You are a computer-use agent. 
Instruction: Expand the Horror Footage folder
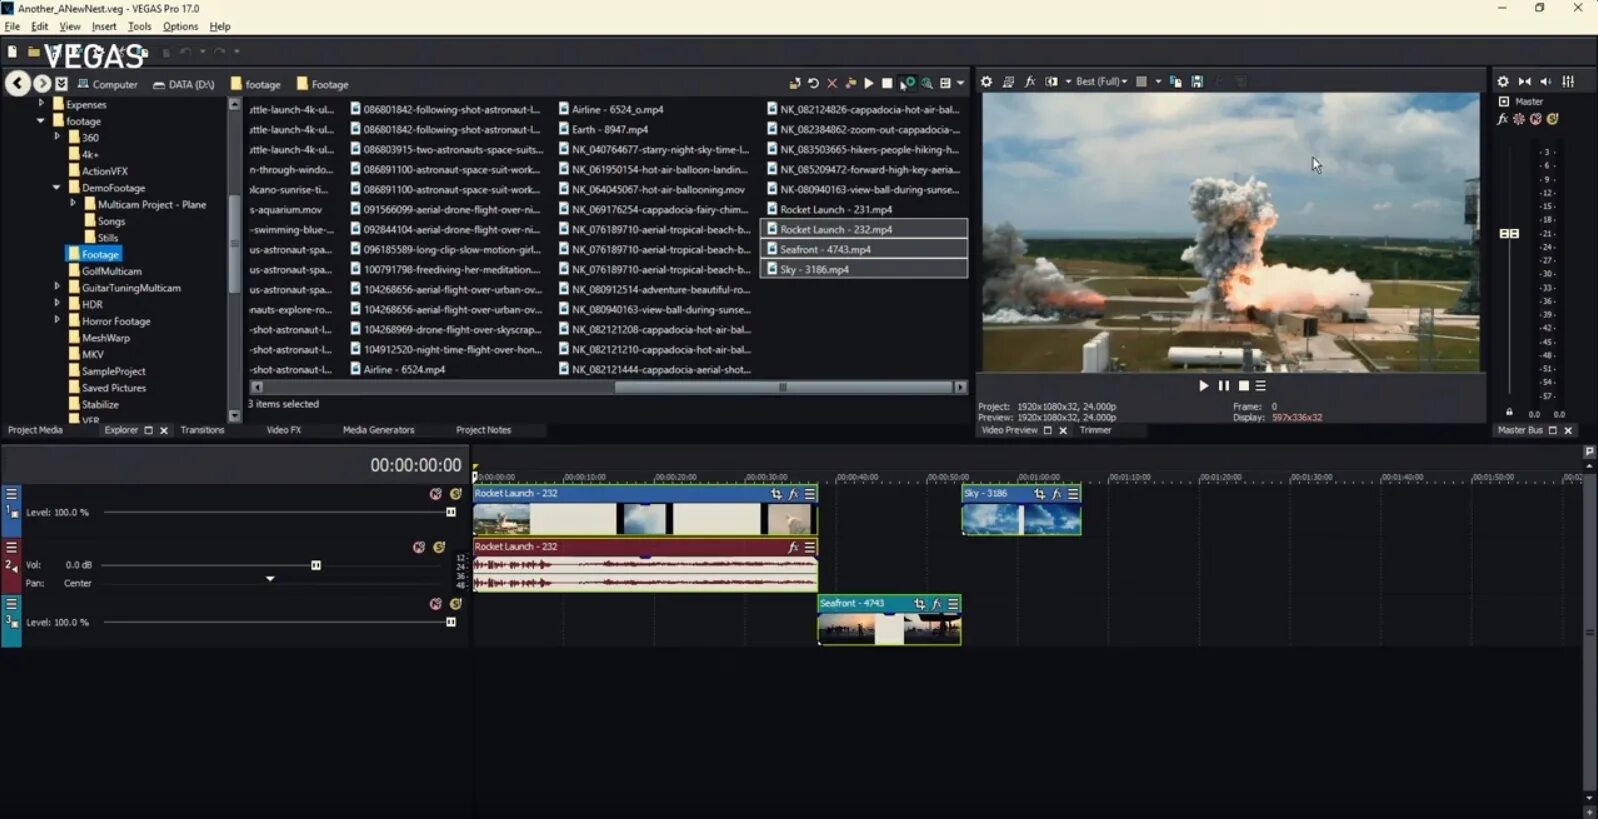coord(57,320)
